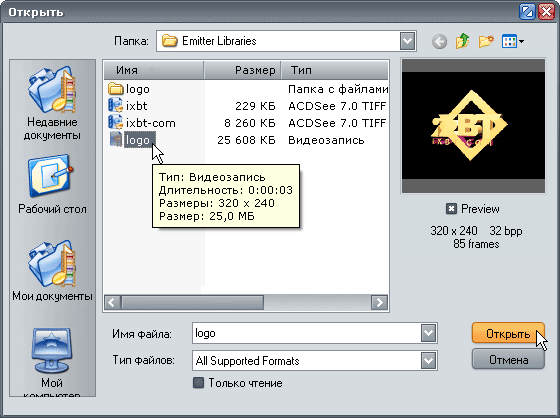
Task: Sort by the Тип column header
Action: 335,70
